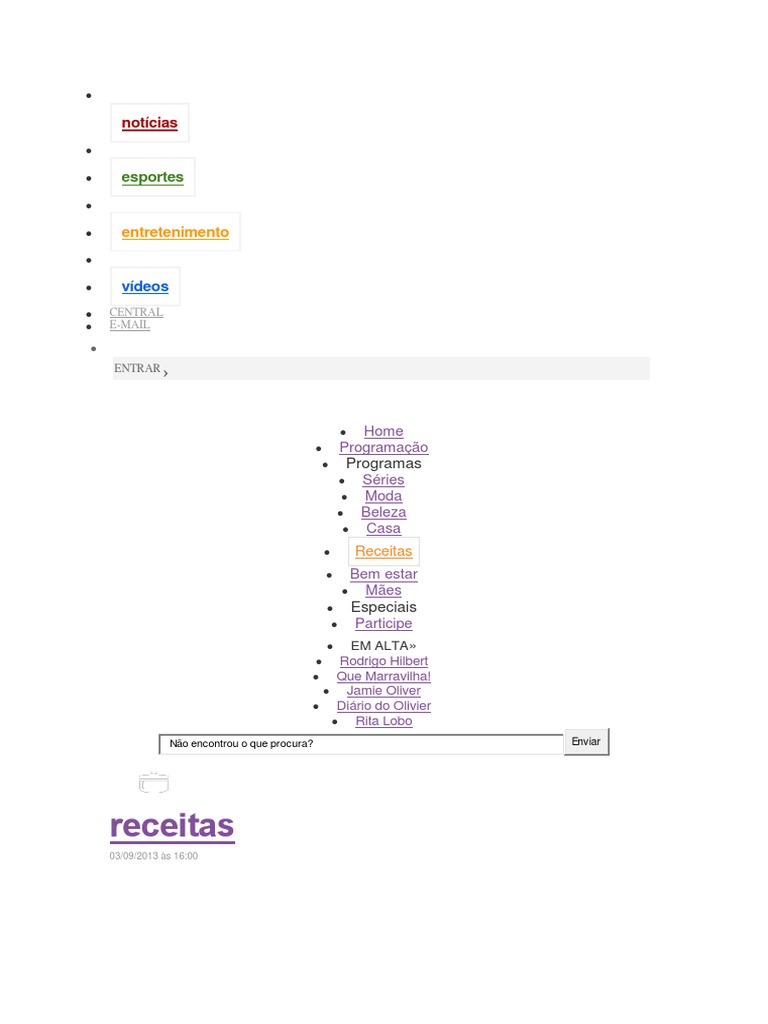Open the entretenimento section
The height and width of the screenshot is (1024, 768).
click(x=175, y=232)
